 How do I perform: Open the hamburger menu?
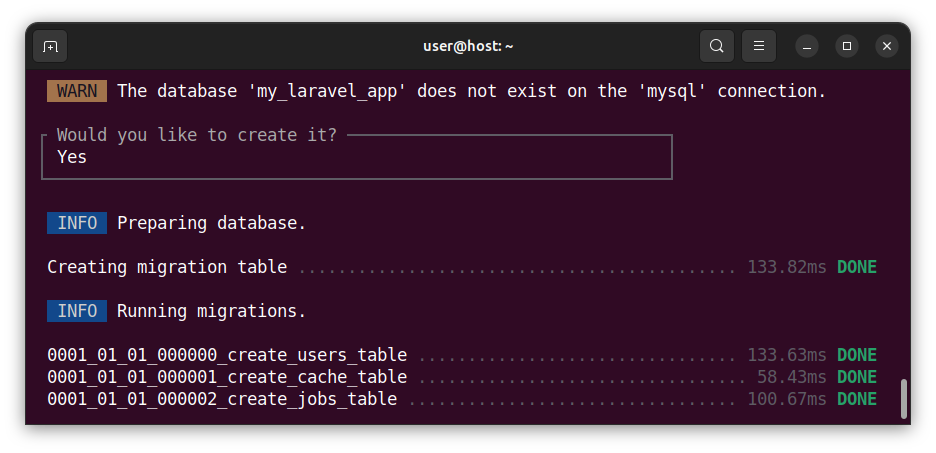point(759,46)
